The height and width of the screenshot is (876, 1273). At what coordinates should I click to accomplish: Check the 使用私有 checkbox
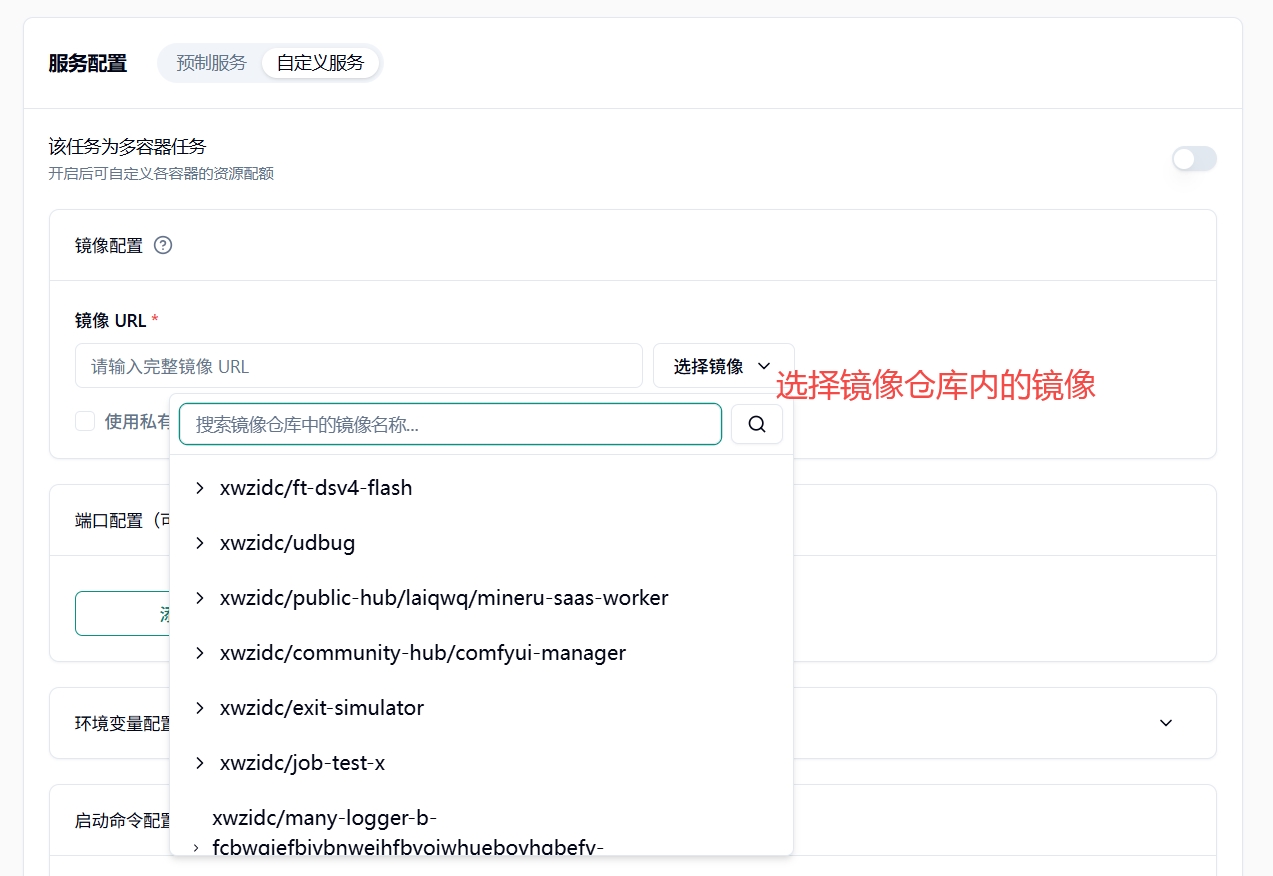(x=85, y=421)
